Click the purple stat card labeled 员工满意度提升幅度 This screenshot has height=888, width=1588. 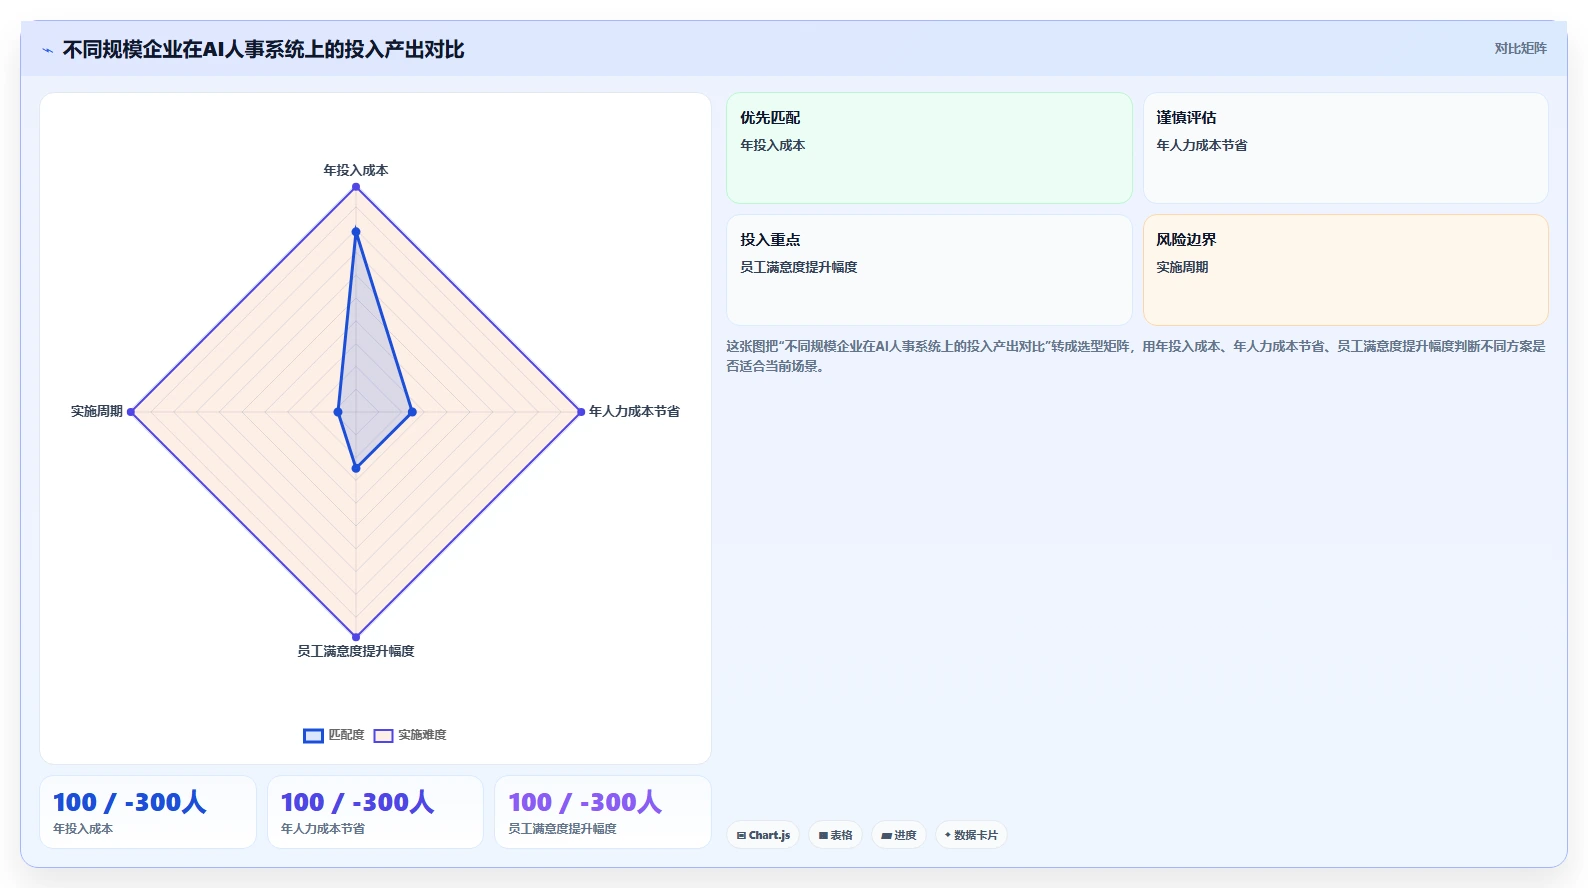coord(603,812)
